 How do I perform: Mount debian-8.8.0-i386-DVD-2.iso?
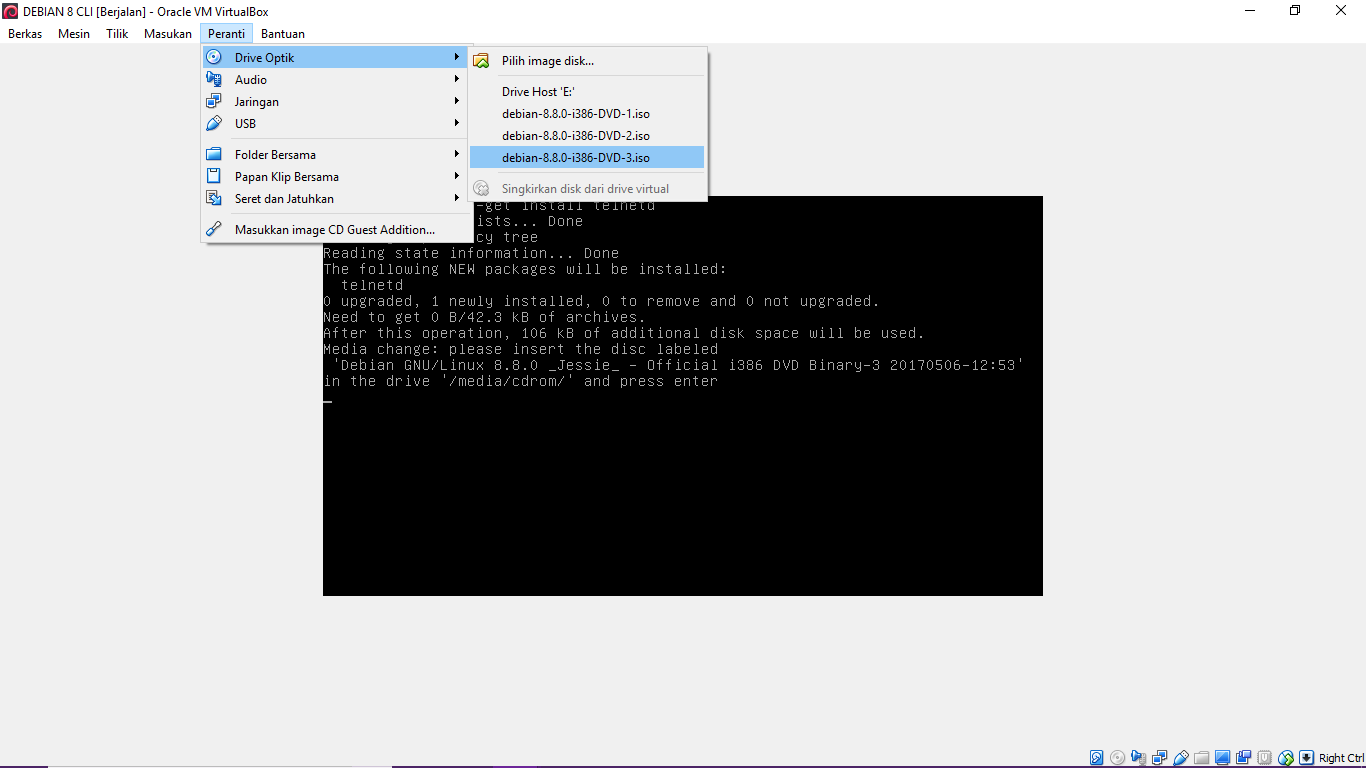coord(588,135)
